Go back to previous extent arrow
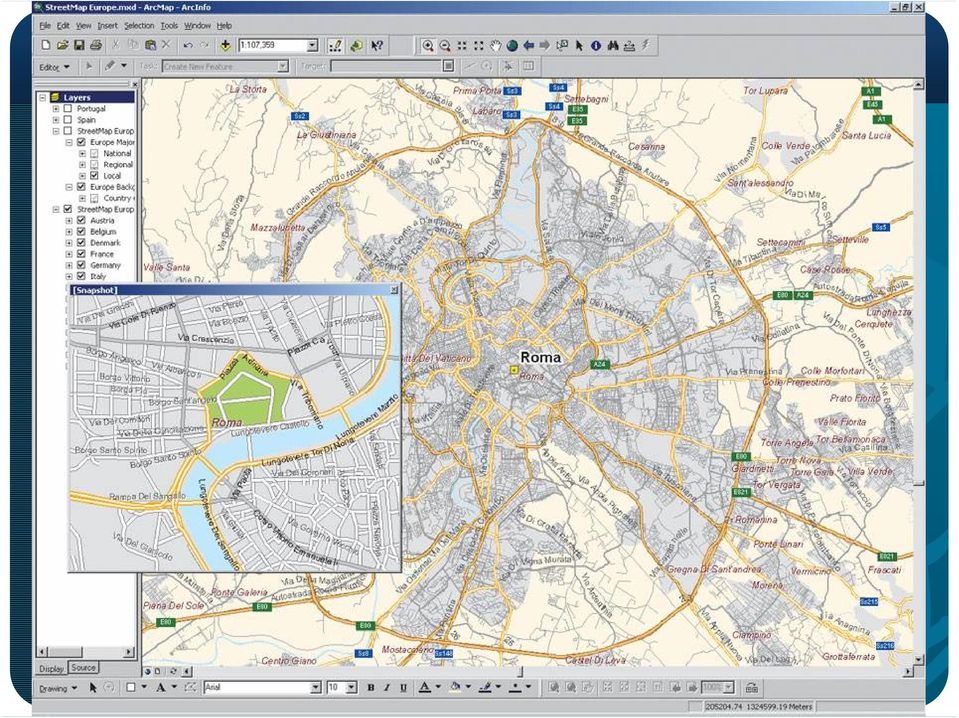 pos(528,45)
